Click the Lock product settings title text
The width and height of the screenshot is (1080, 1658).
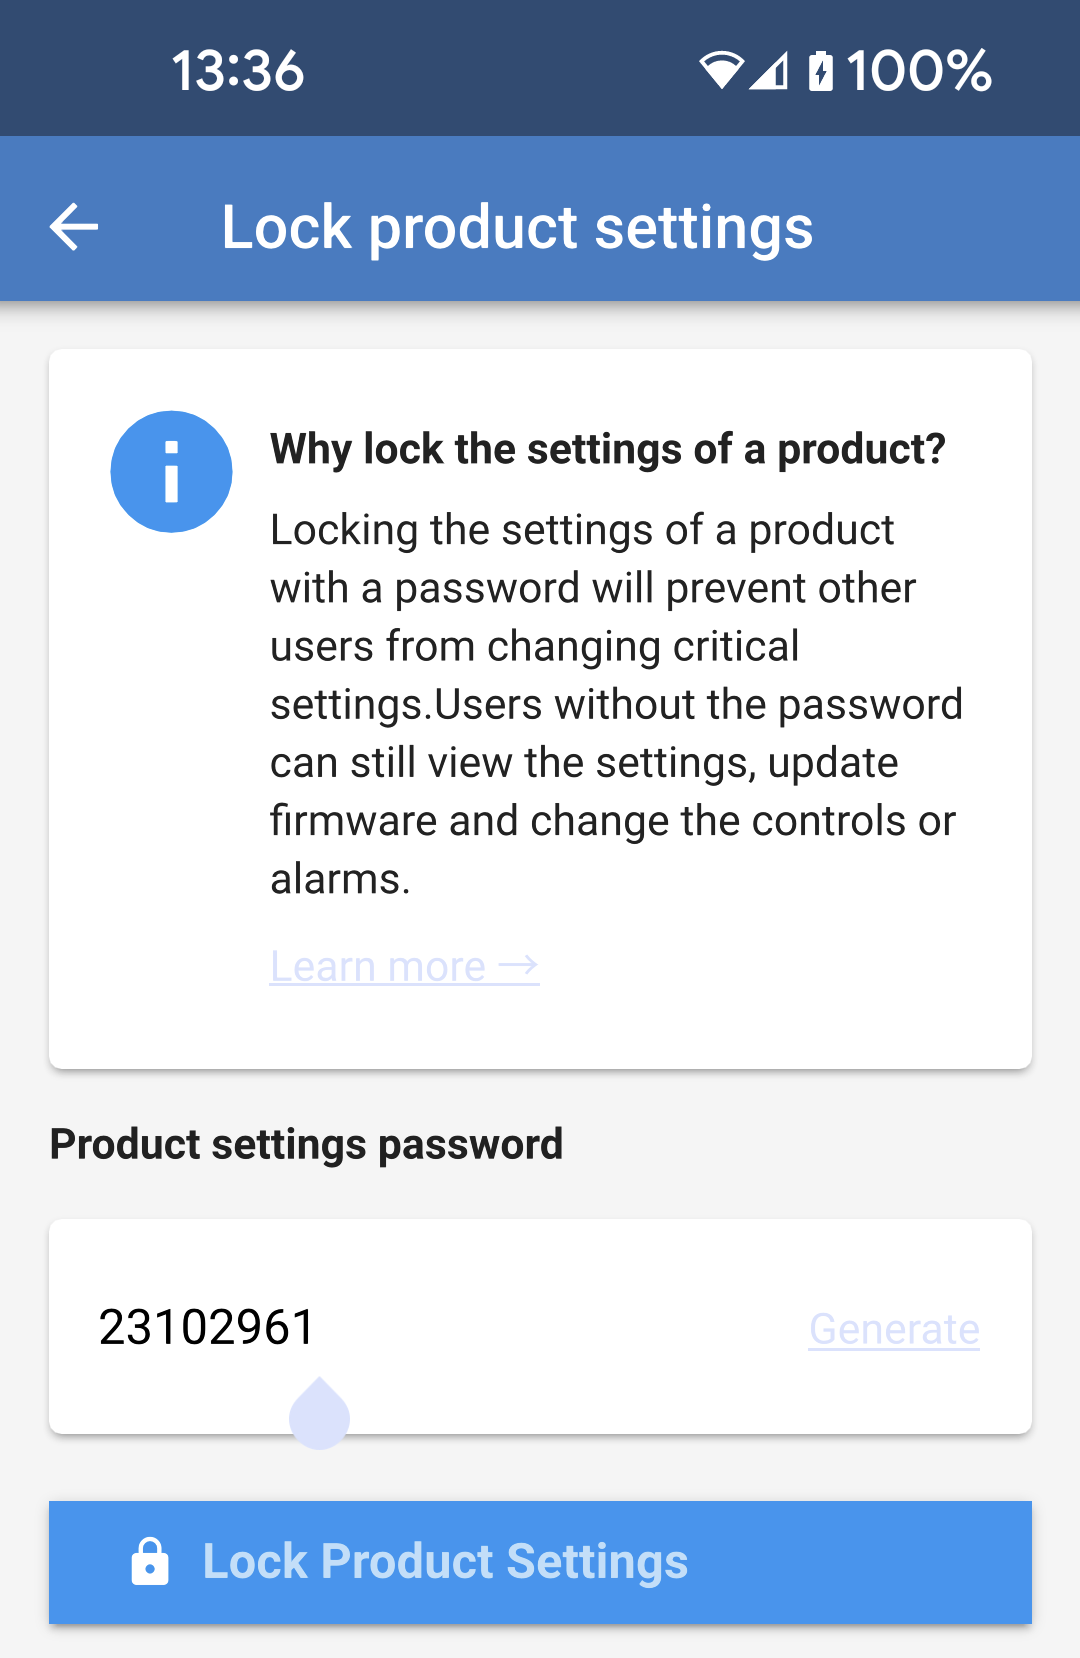pyautogui.click(x=517, y=226)
